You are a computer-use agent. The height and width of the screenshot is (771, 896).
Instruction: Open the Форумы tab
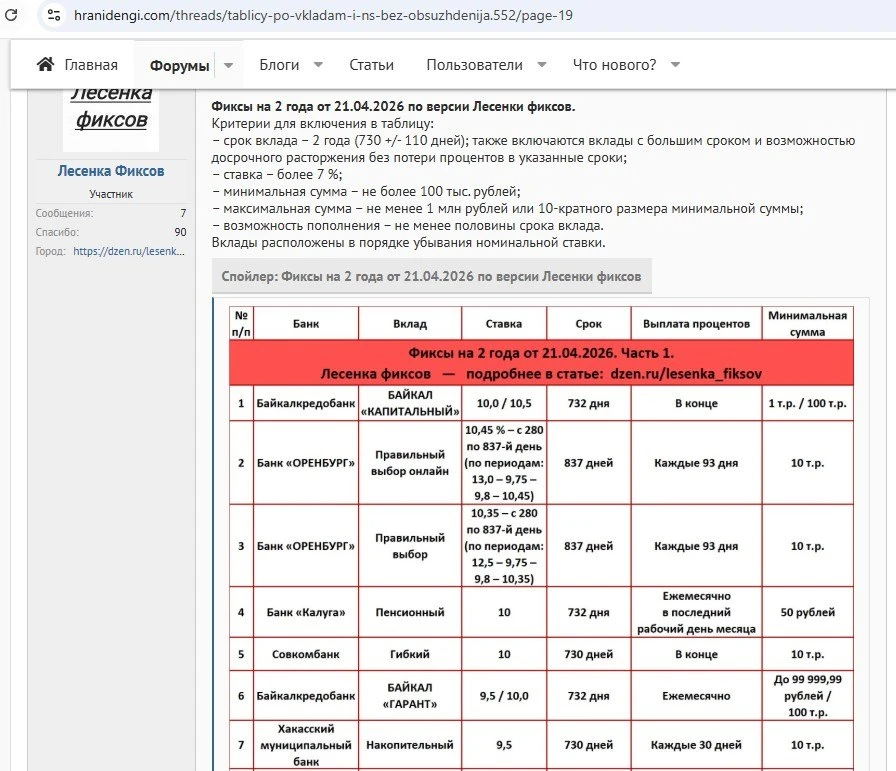179,66
